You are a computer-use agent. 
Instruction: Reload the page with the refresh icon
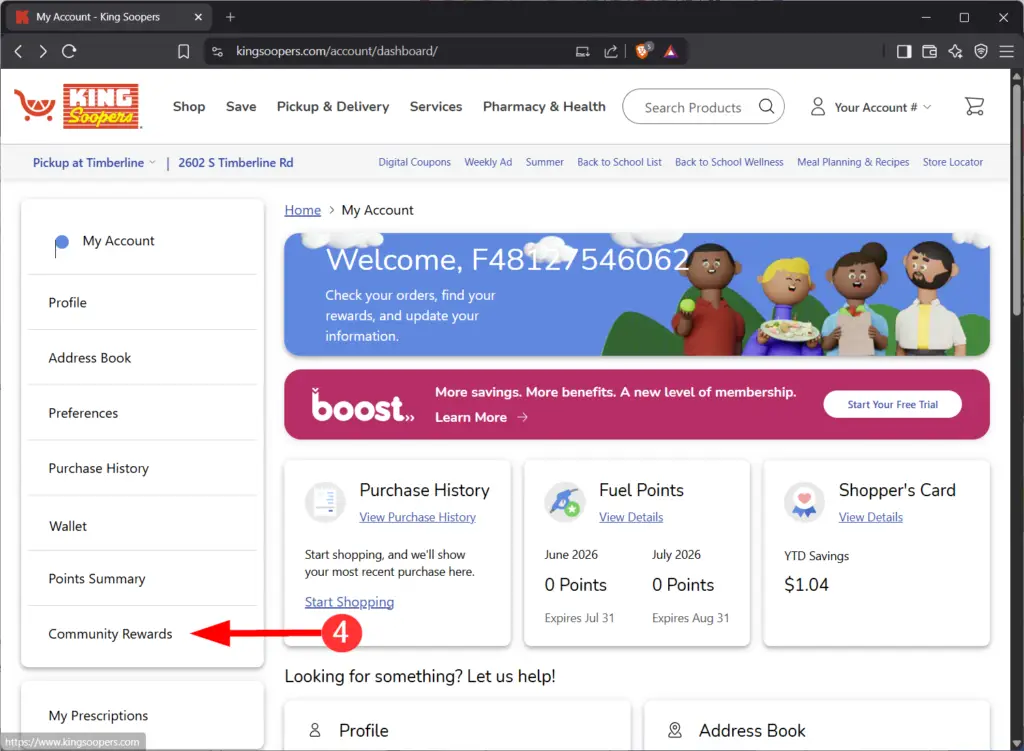pos(69,51)
